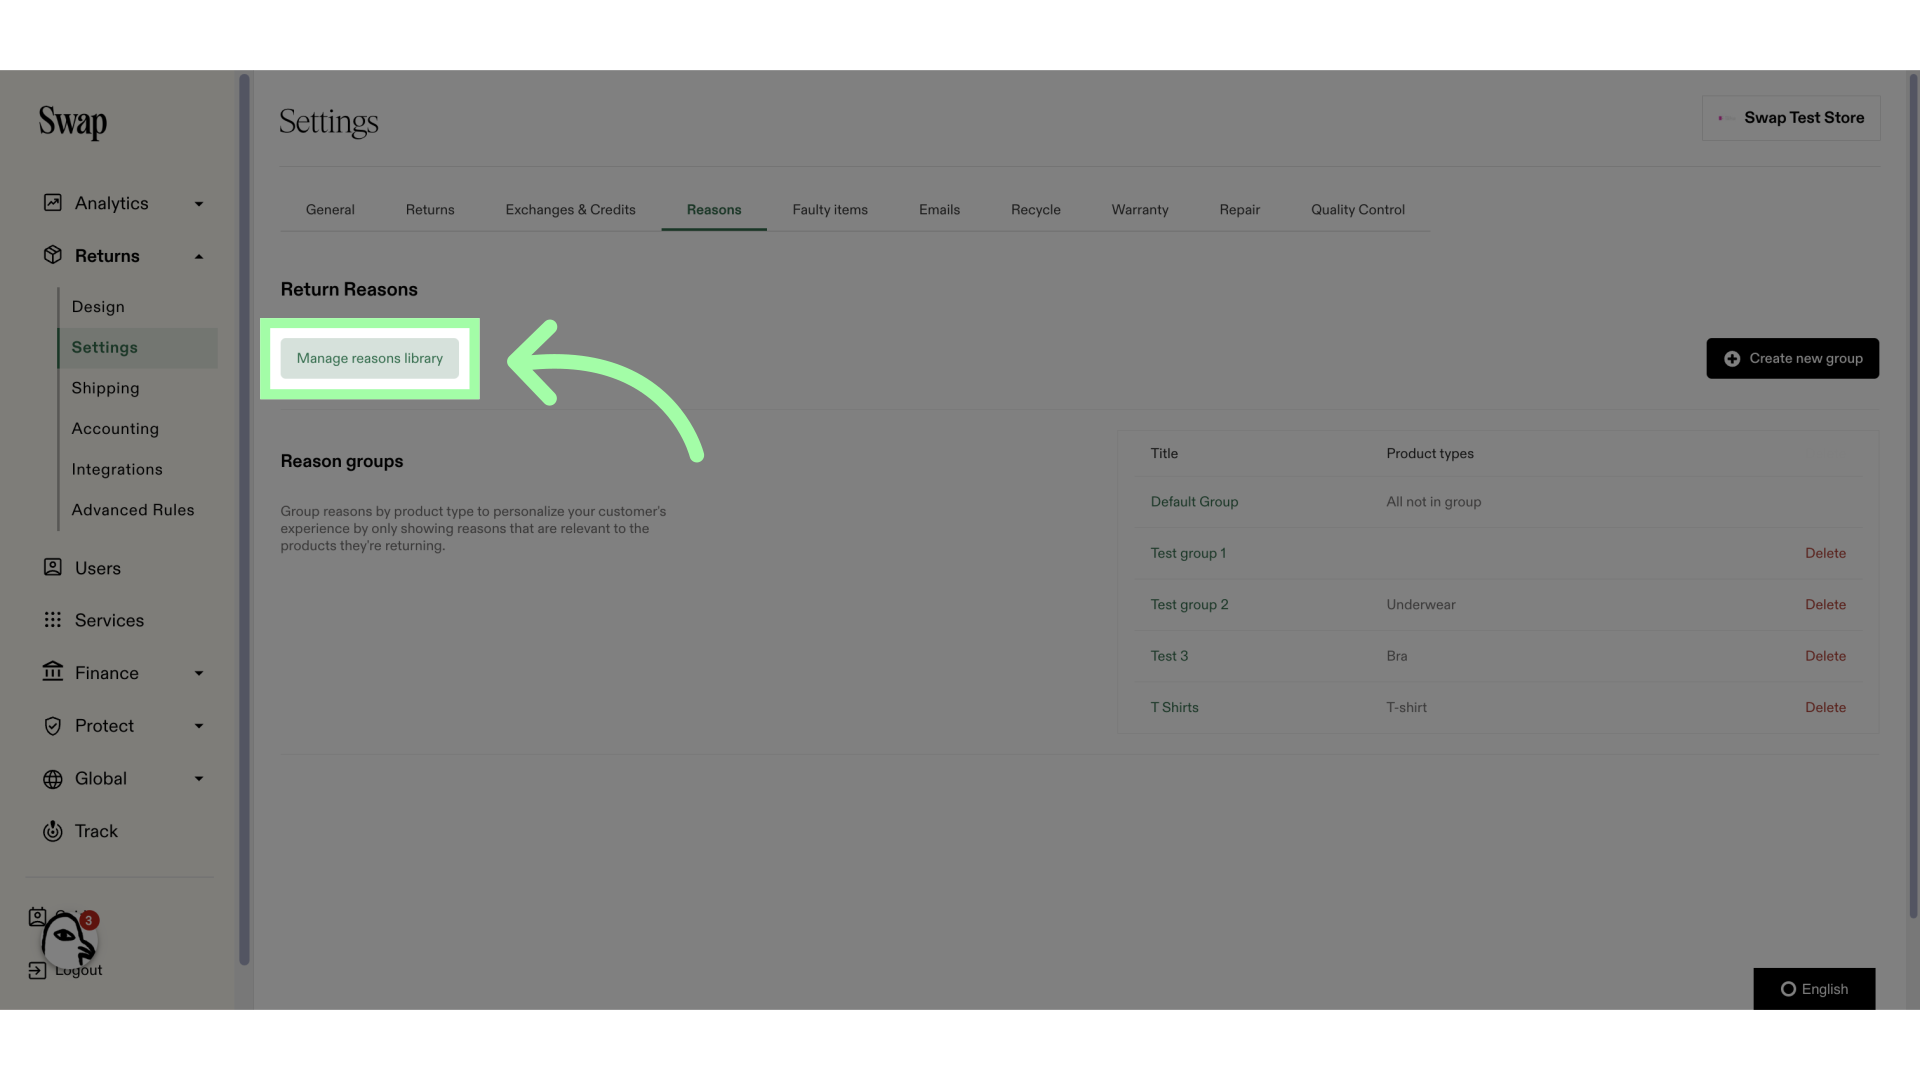Click the Swap Test Store selector
The image size is (1920, 1080).
point(1791,118)
